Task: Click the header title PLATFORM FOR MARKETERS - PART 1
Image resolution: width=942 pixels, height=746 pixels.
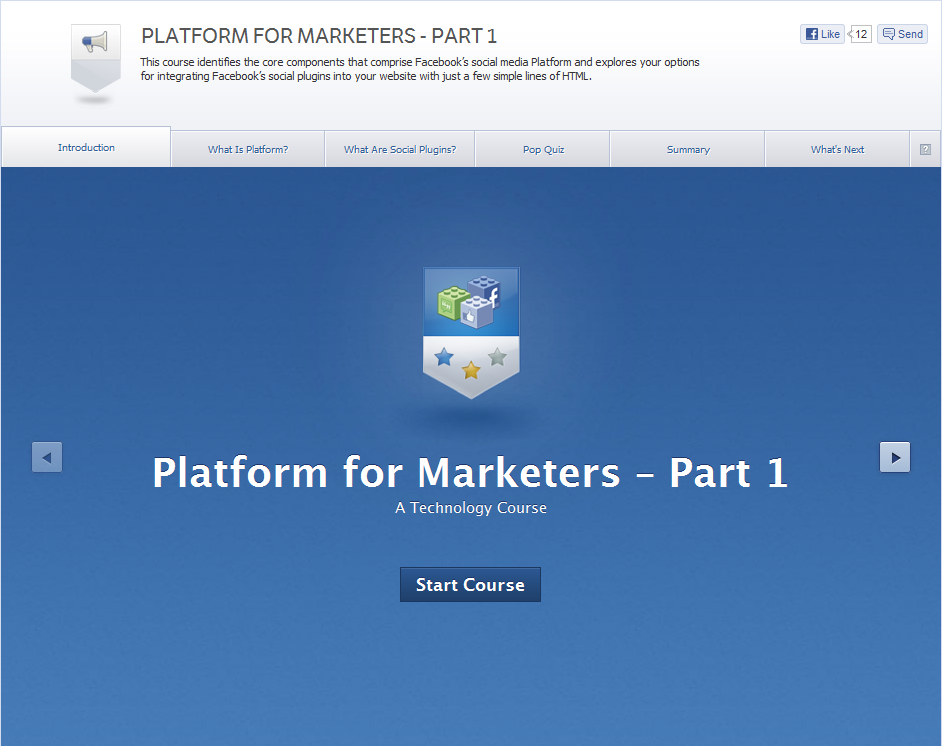Action: point(319,36)
